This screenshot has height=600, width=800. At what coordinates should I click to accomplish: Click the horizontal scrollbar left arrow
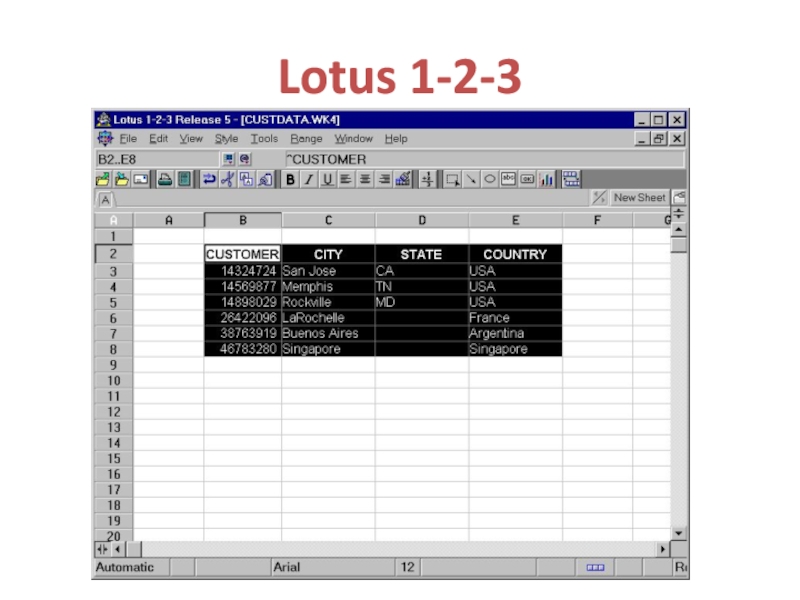point(118,549)
